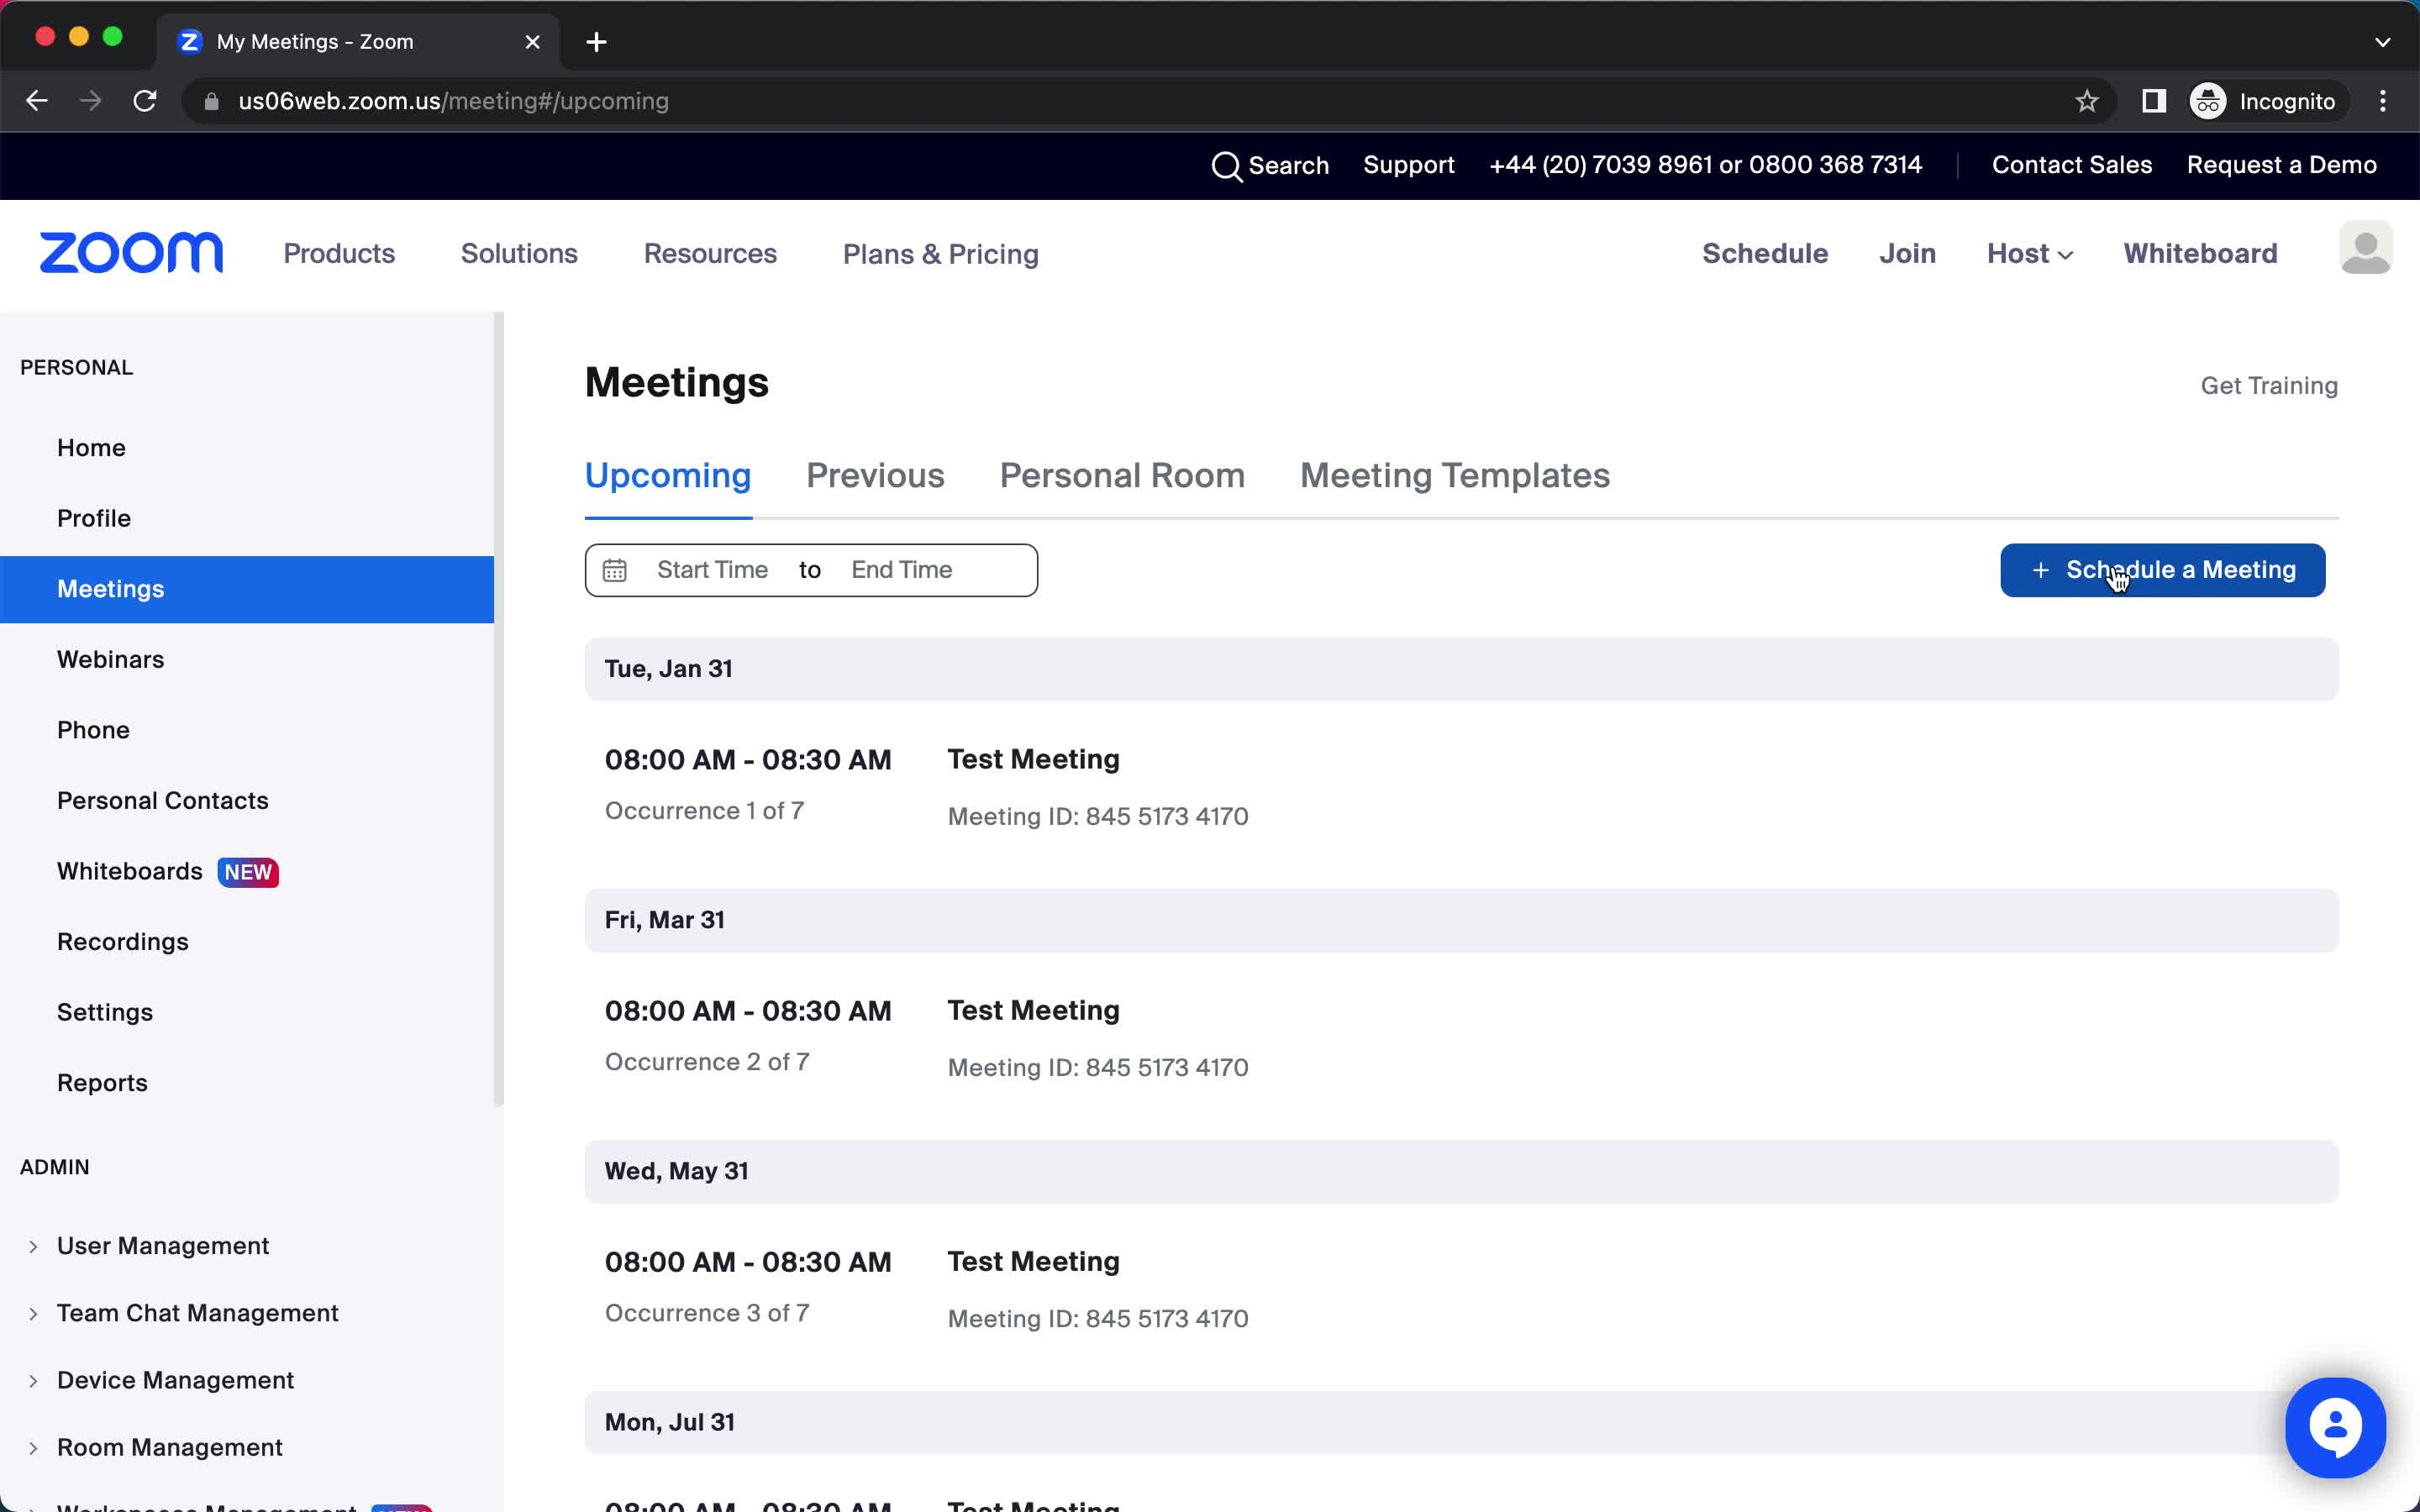
Task: Open Solutions menu
Action: click(519, 254)
